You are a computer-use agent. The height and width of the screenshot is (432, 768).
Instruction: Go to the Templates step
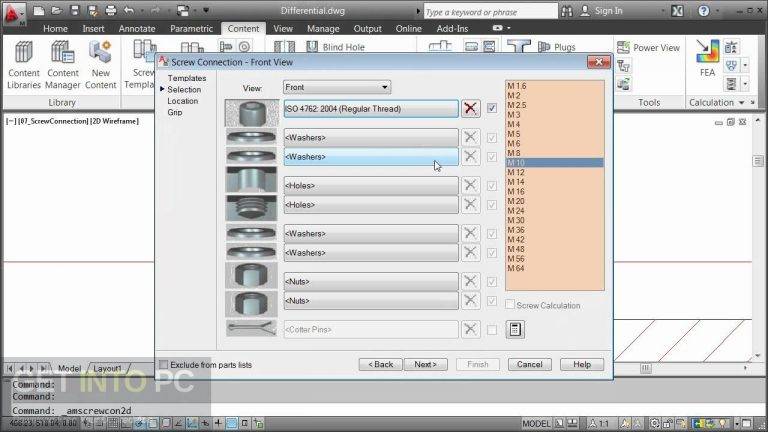pyautogui.click(x=187, y=78)
